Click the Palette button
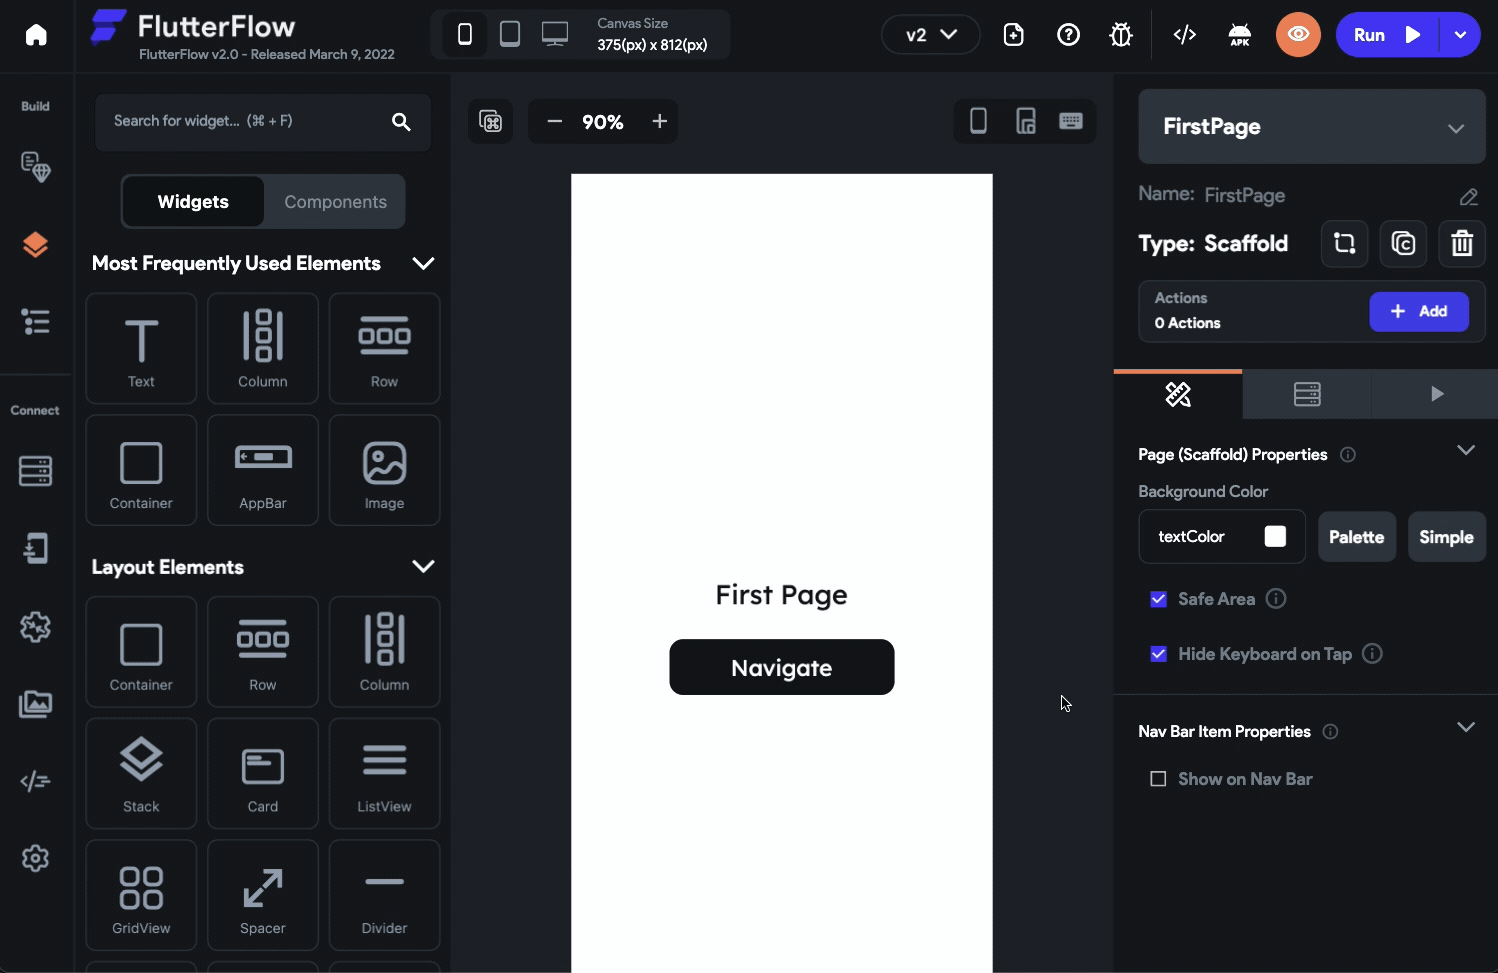The width and height of the screenshot is (1498, 973). tap(1356, 537)
